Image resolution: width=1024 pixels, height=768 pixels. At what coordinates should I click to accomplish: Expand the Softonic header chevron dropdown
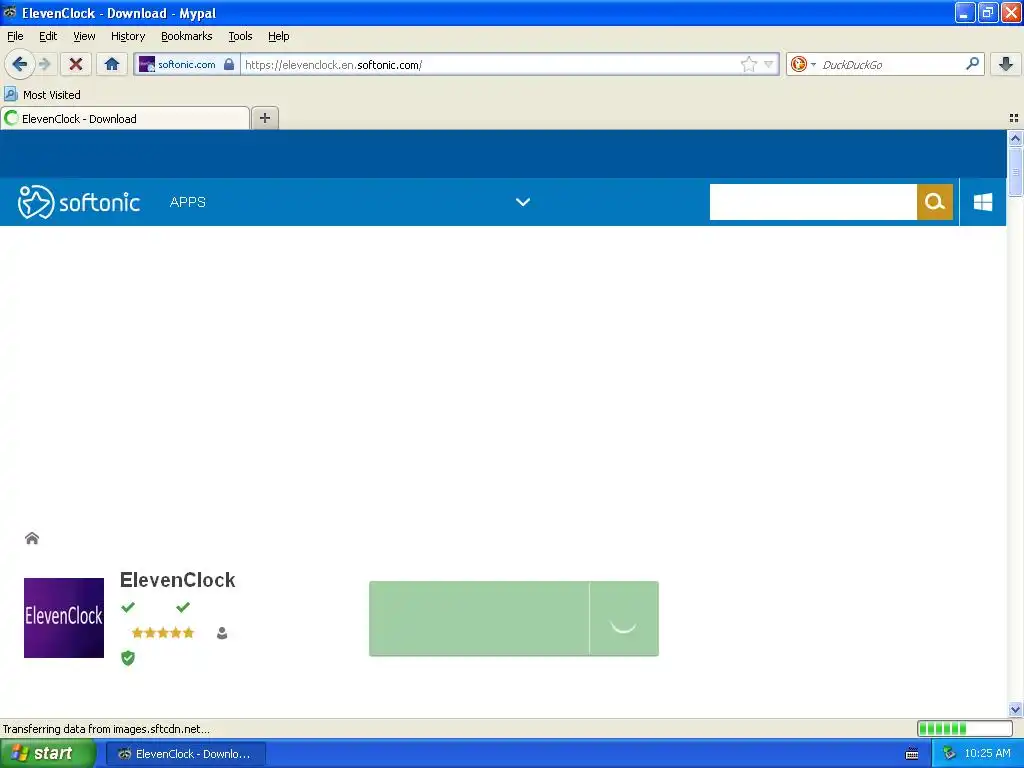(522, 202)
